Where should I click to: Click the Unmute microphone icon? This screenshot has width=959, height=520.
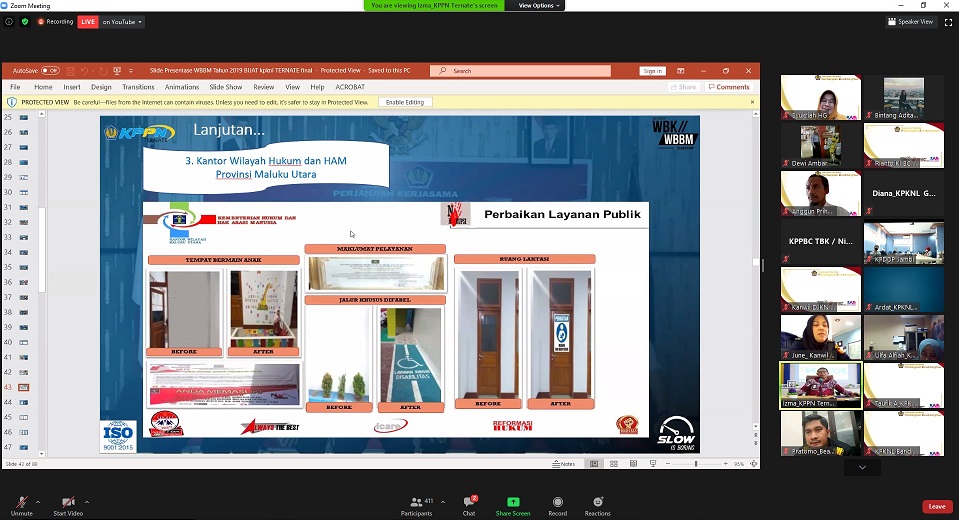click(21, 502)
